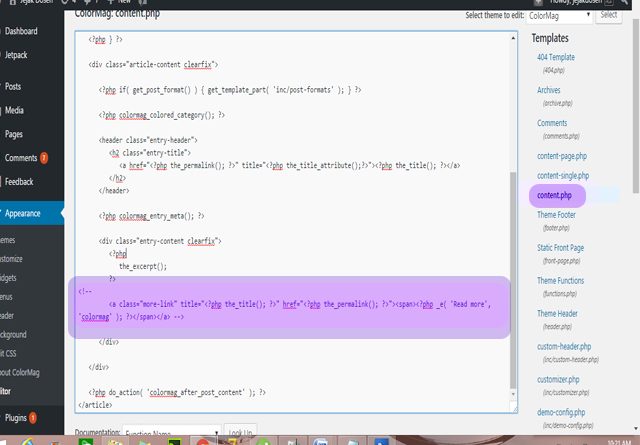Open the Widgets submenu link
The height and width of the screenshot is (445, 640).
click(x=8, y=278)
